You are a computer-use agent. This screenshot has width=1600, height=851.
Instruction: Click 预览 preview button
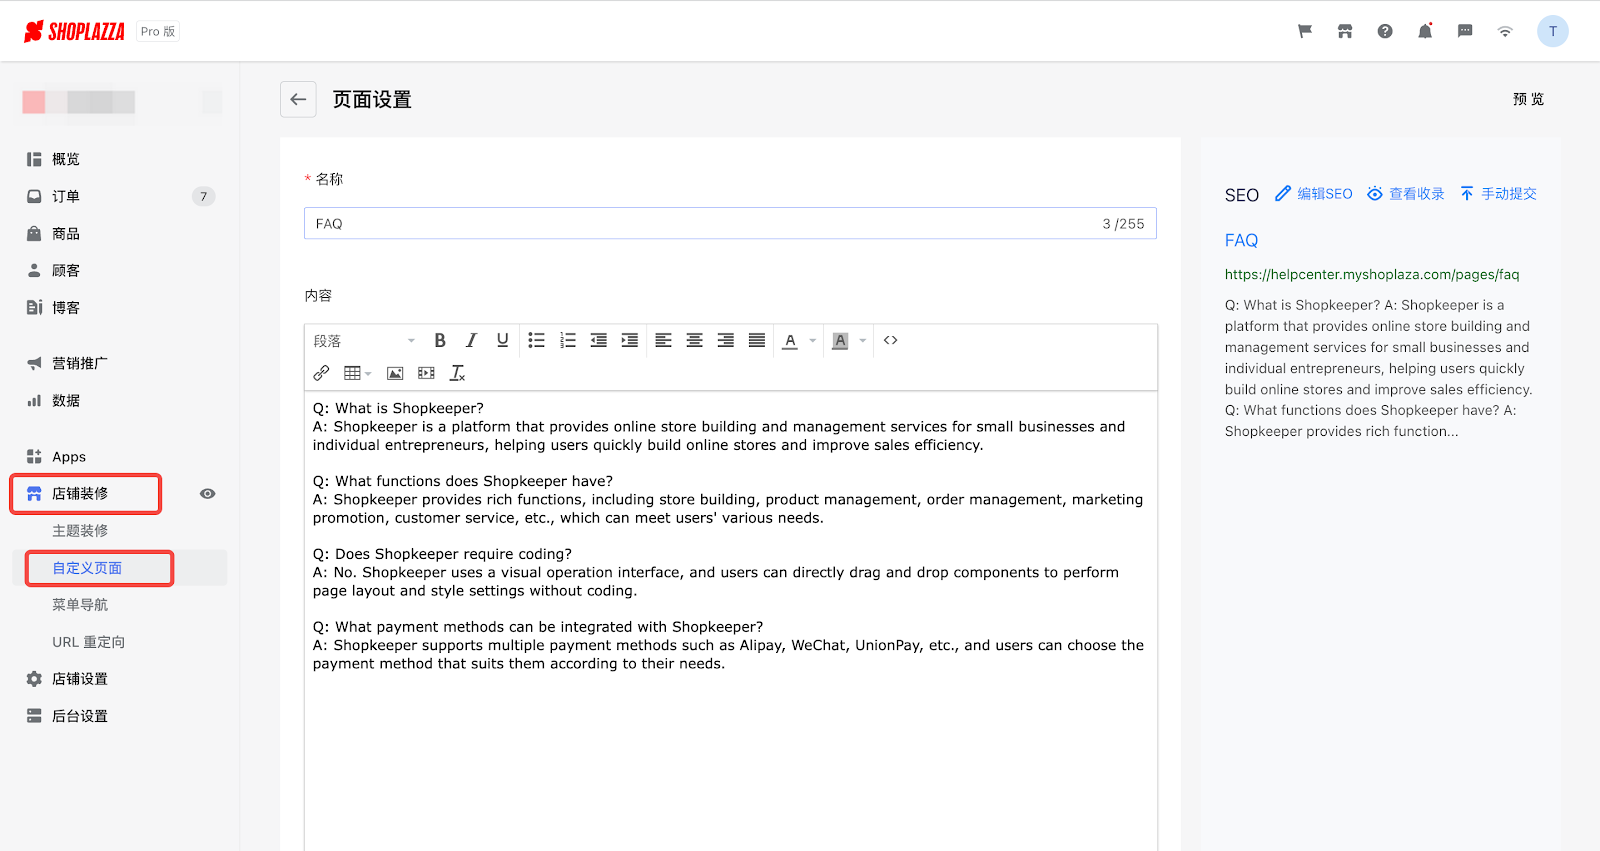1528,99
